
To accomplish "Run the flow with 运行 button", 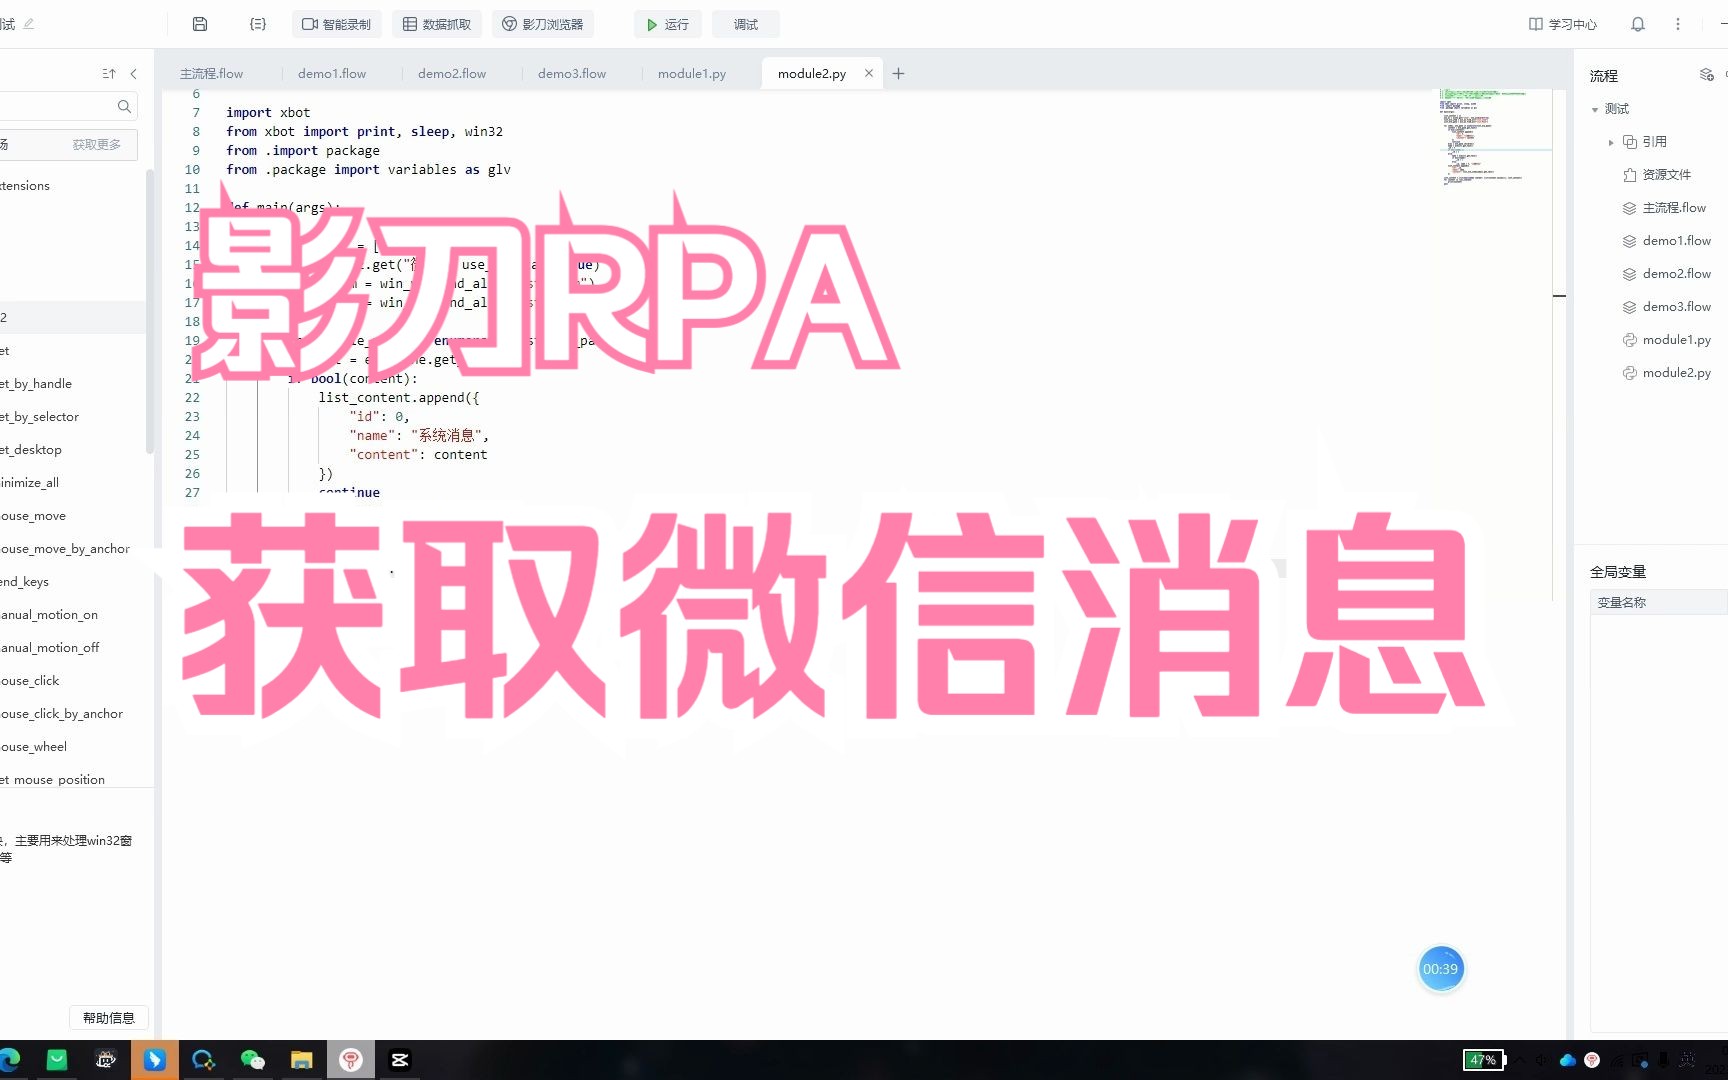I will click(668, 24).
